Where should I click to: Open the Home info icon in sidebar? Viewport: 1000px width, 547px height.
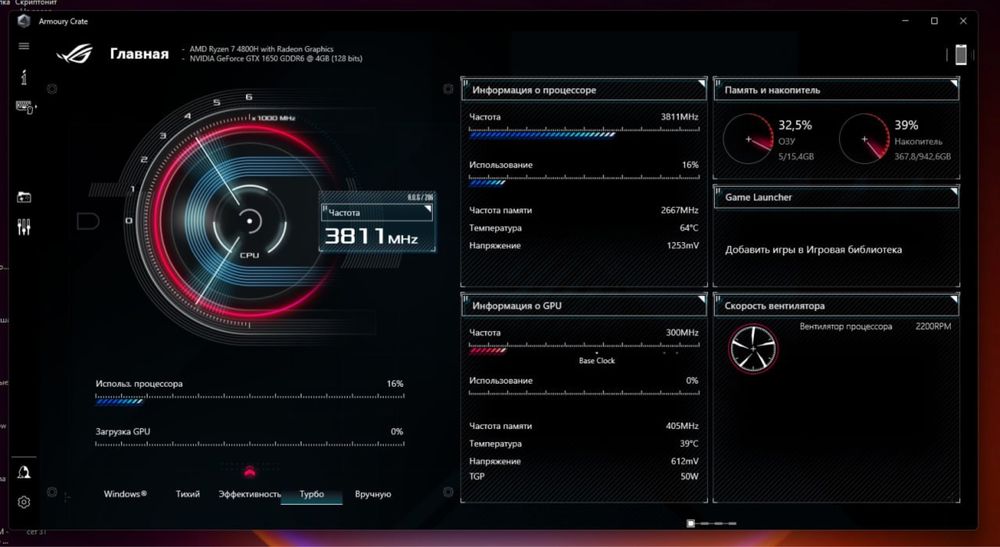(x=24, y=77)
